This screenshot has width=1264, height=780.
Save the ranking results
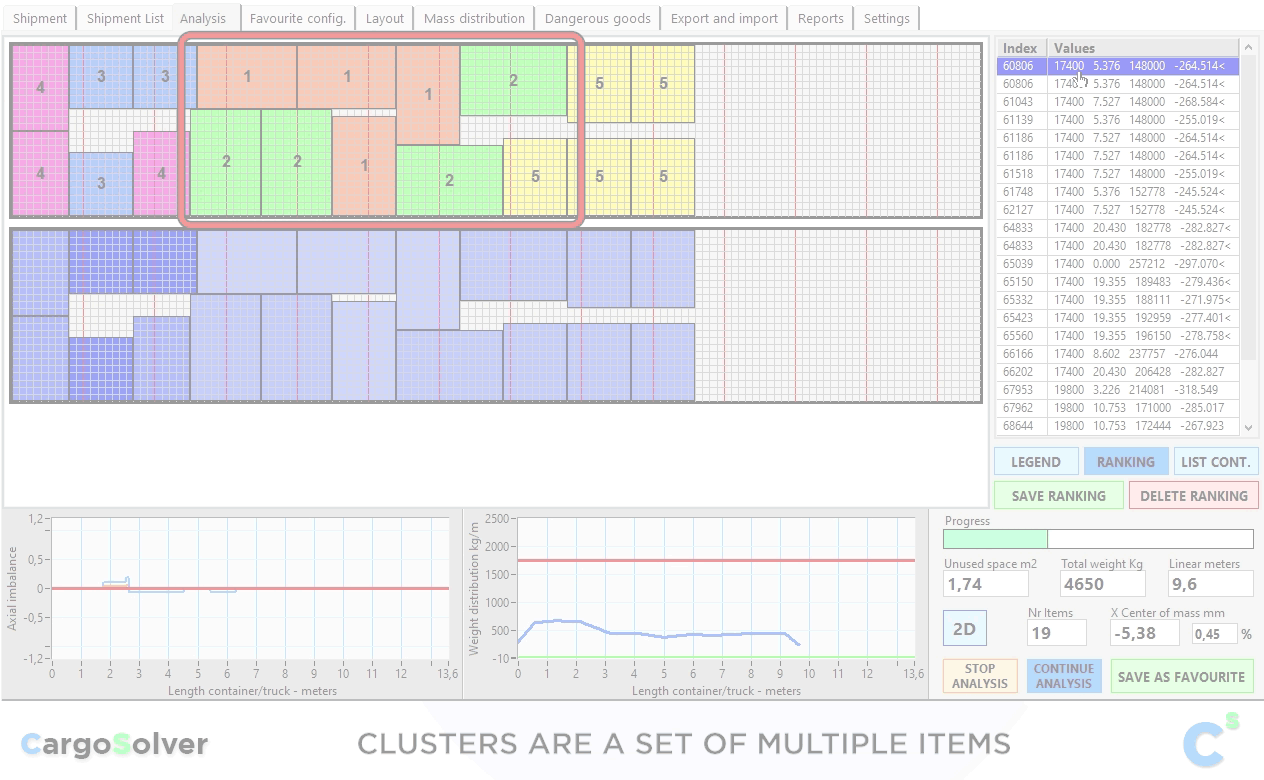coord(1058,496)
